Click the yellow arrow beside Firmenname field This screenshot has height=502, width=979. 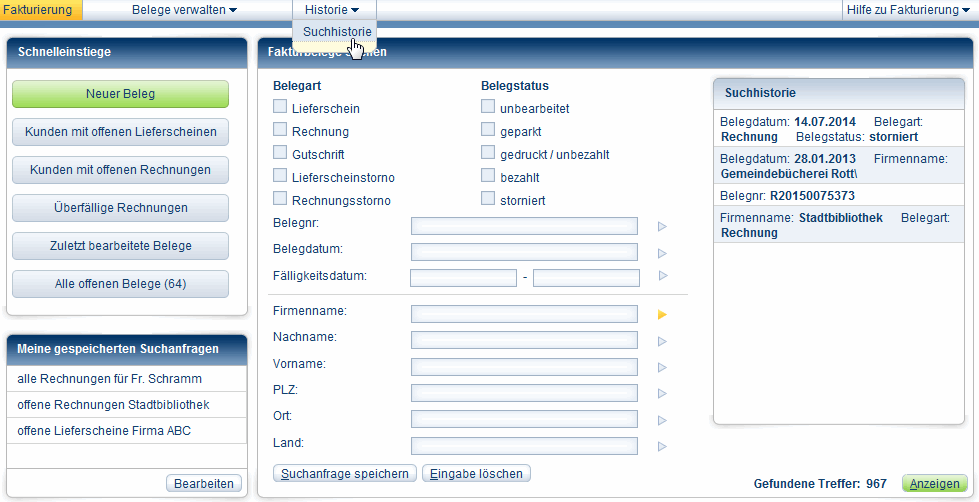(x=661, y=315)
